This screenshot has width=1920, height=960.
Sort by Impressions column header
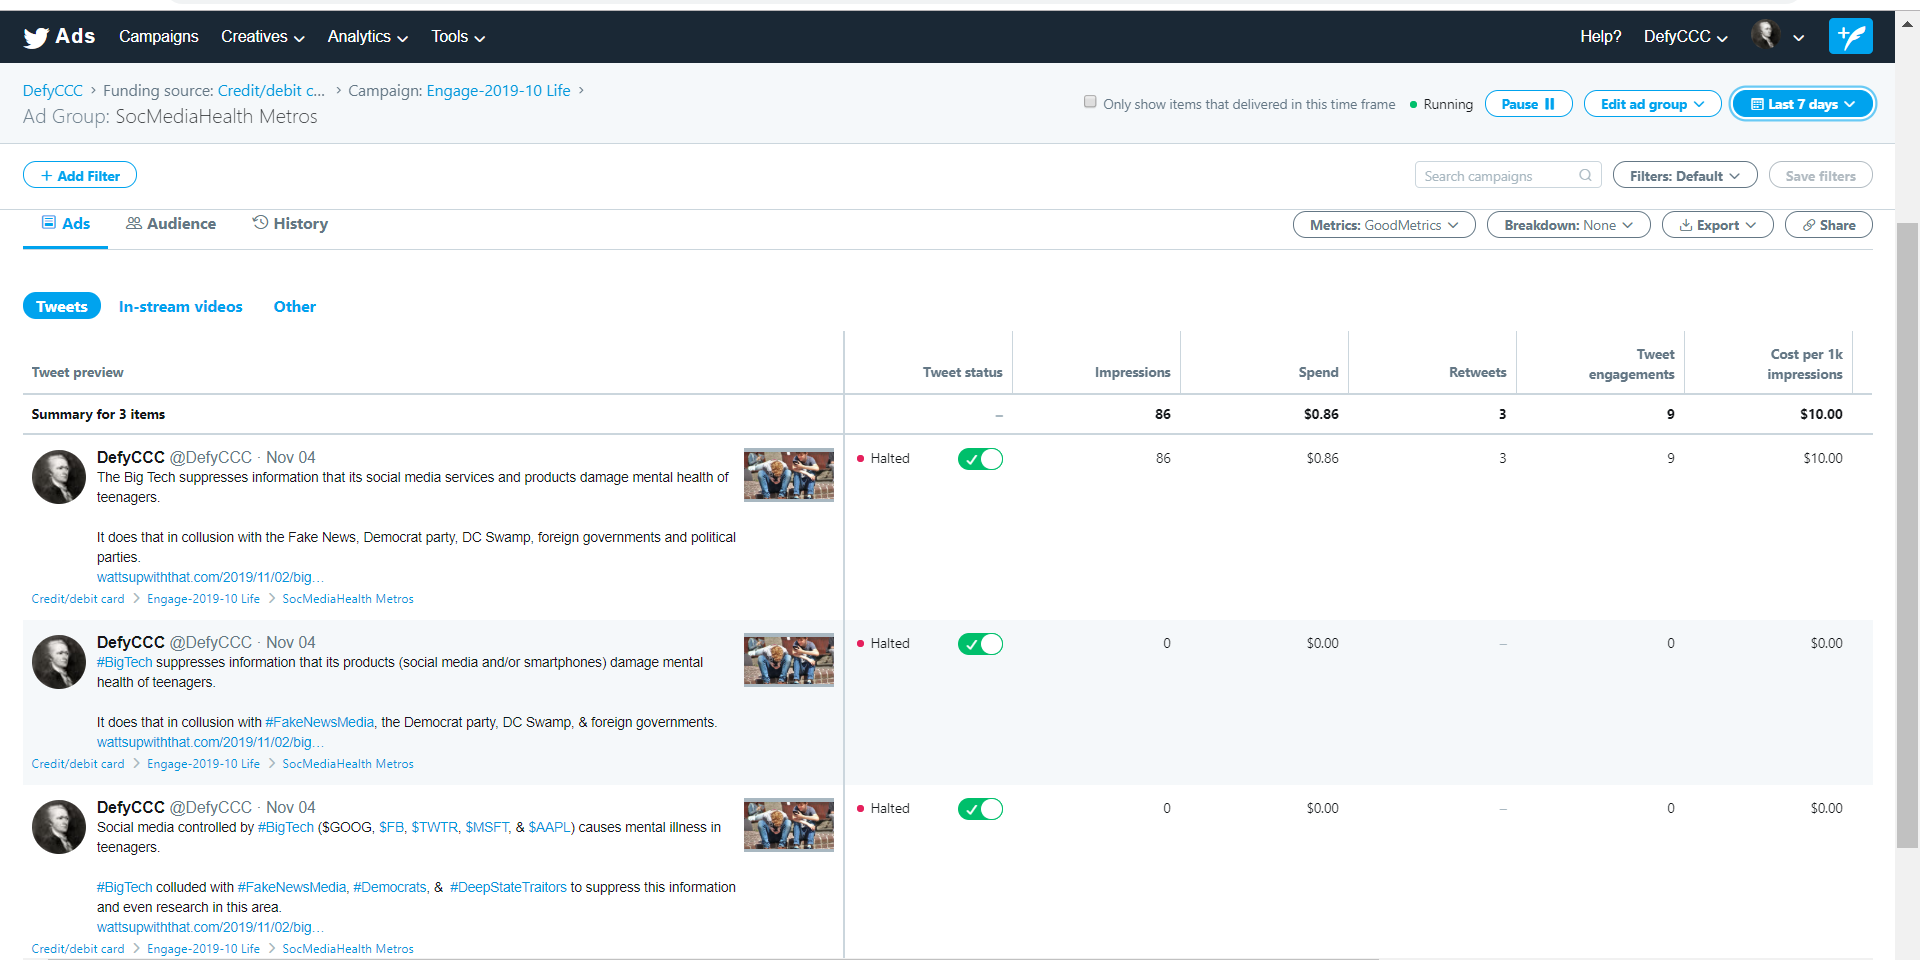coord(1132,372)
